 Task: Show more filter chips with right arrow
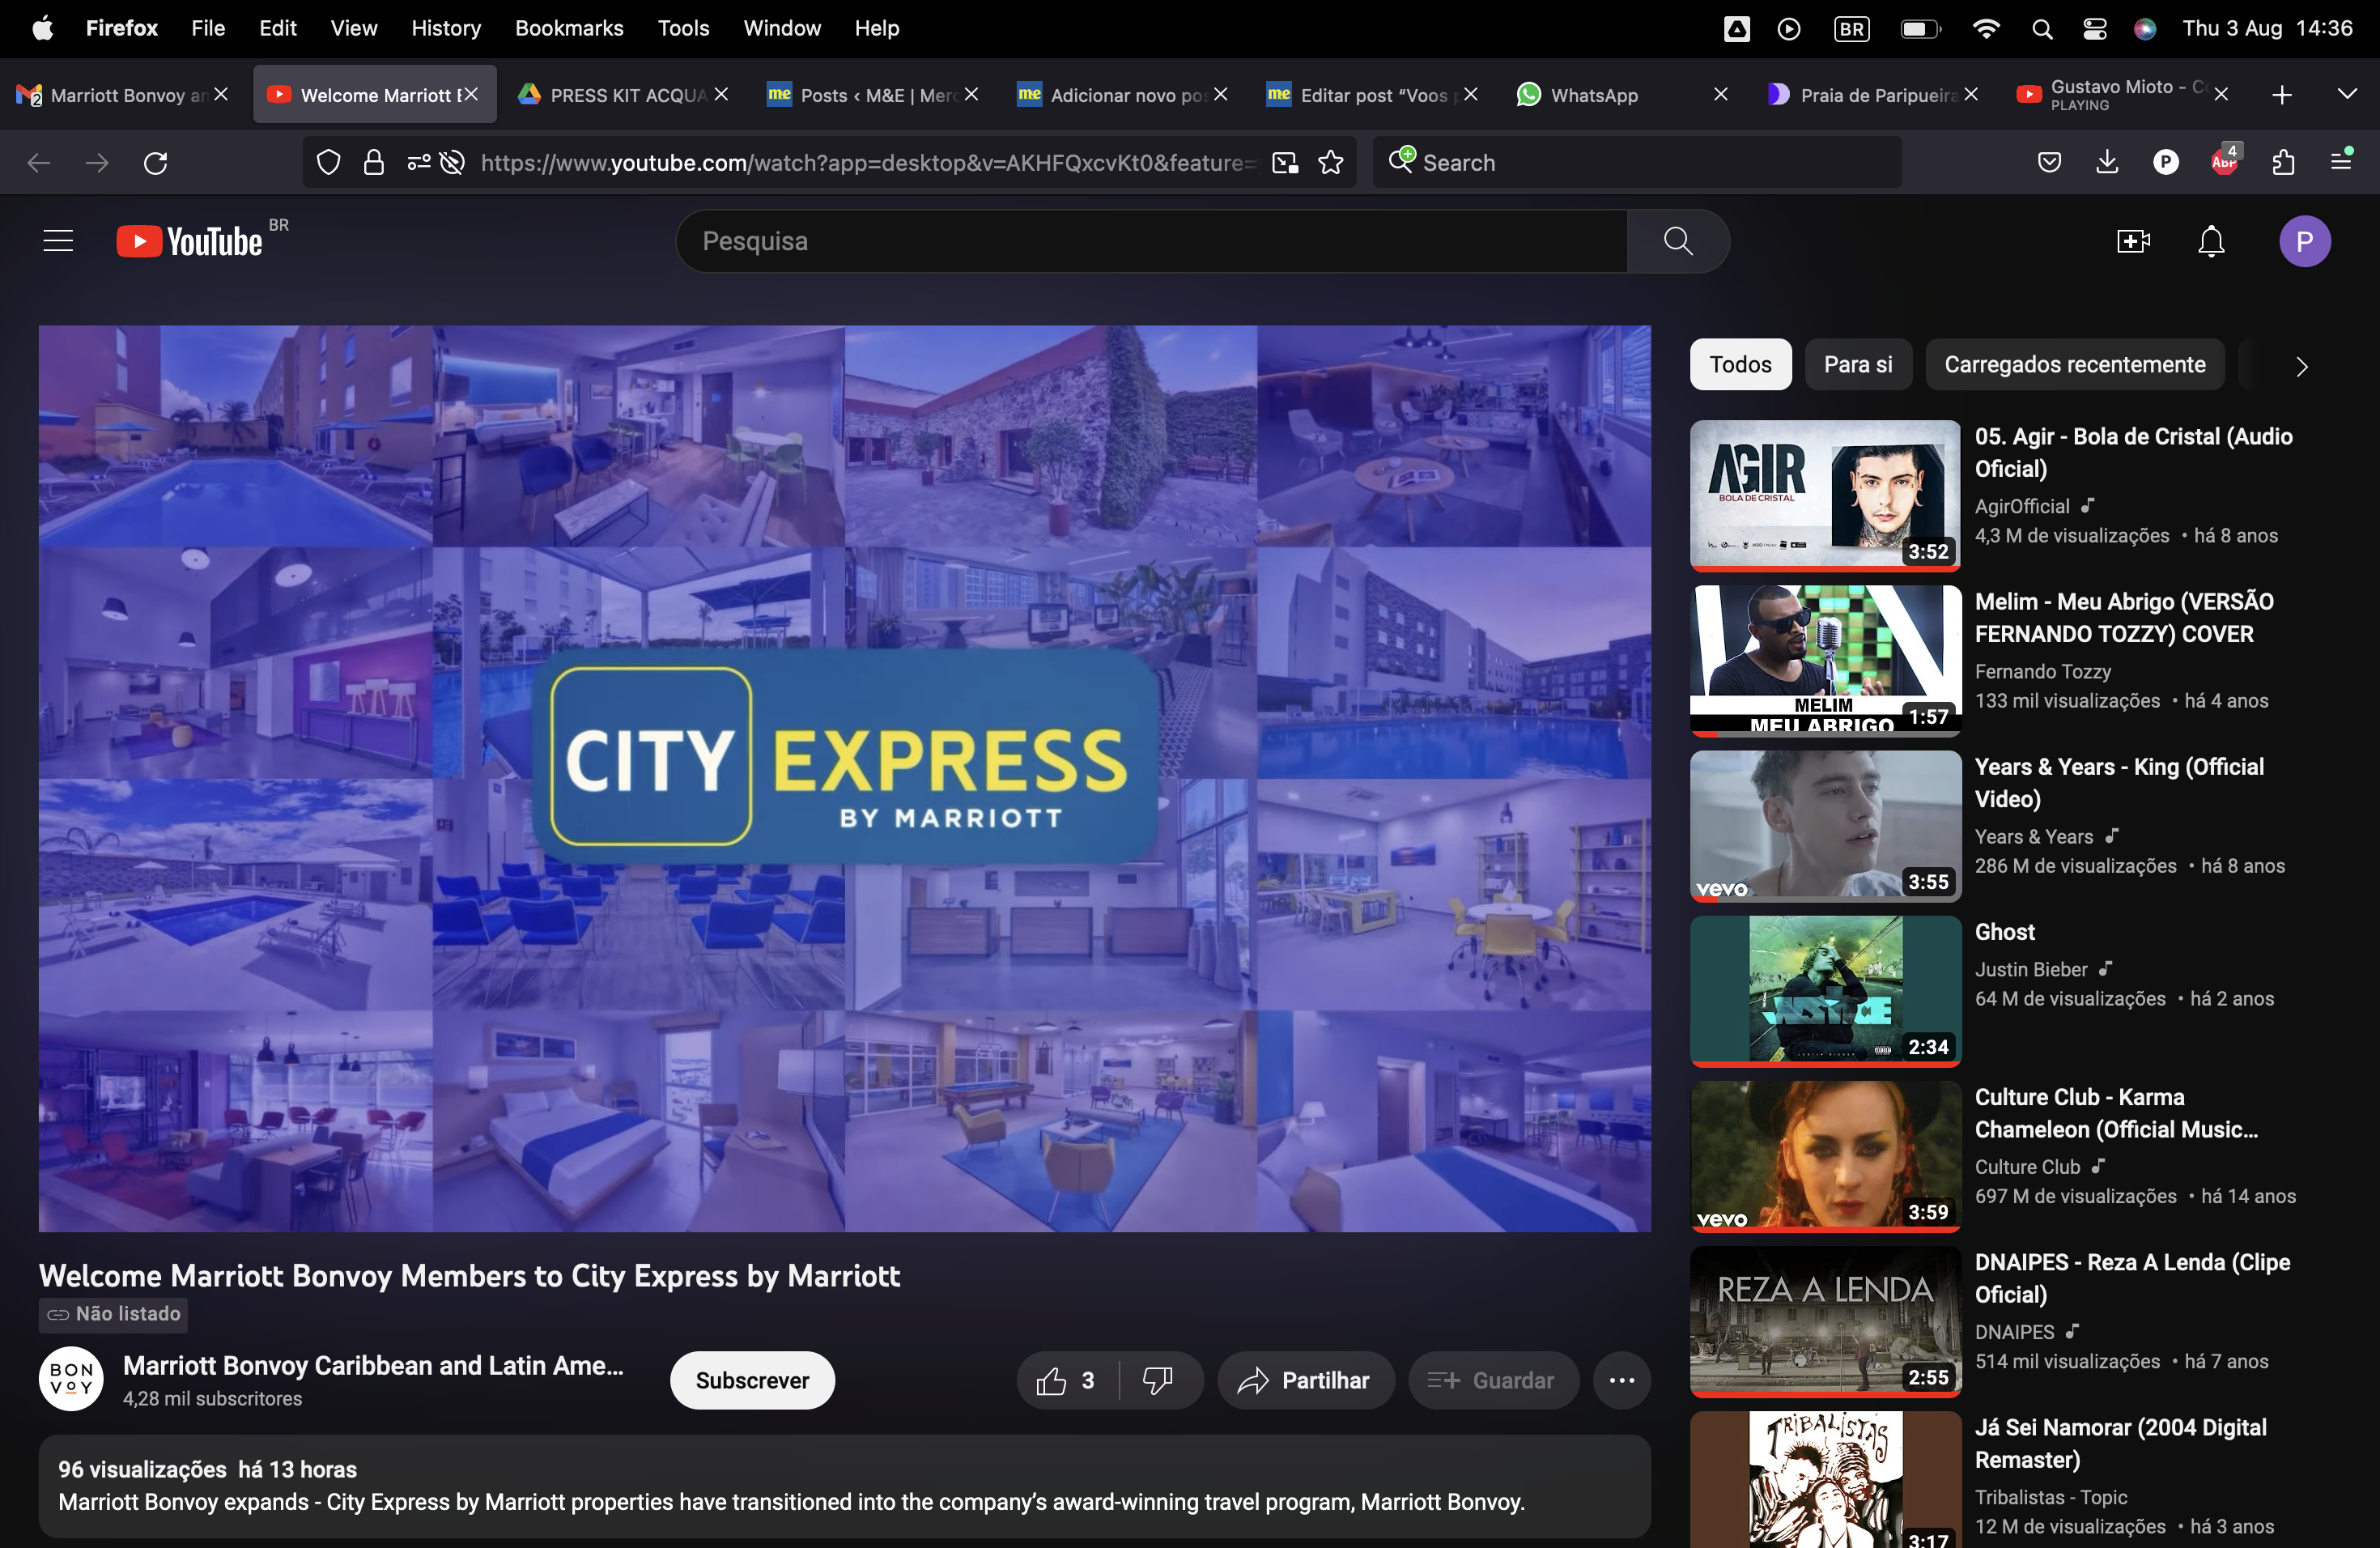tap(2302, 367)
